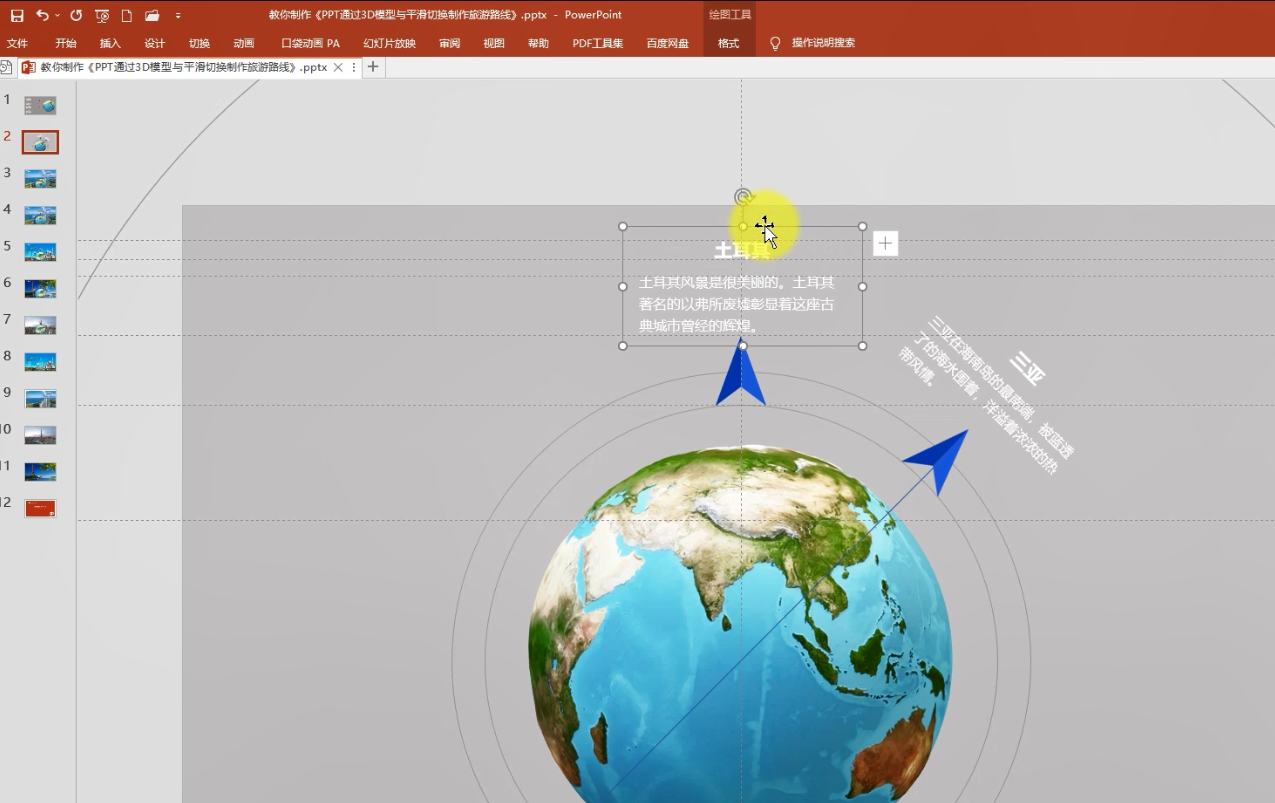Viewport: 1275px width, 803px height.
Task: Open document tab options (three dots)
Action: 354,67
